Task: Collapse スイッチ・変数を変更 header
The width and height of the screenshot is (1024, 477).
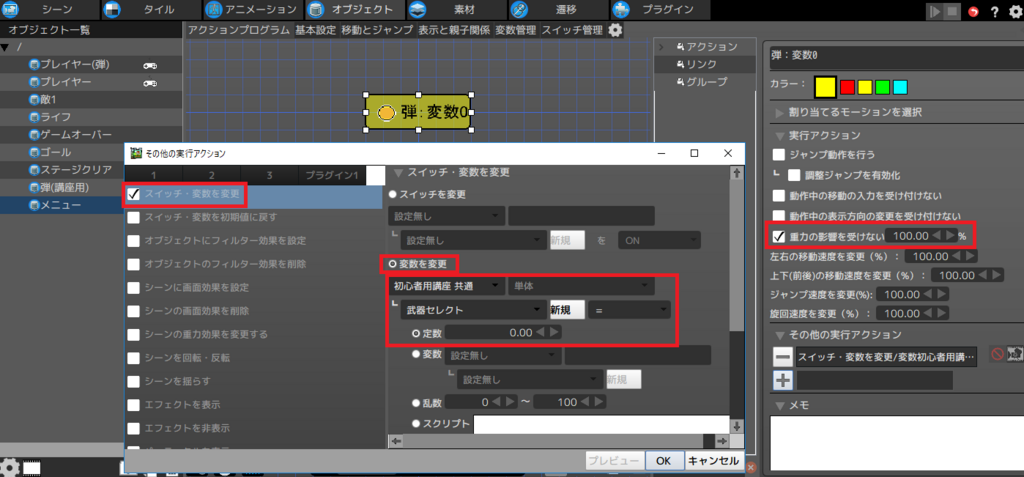Action: coord(399,173)
